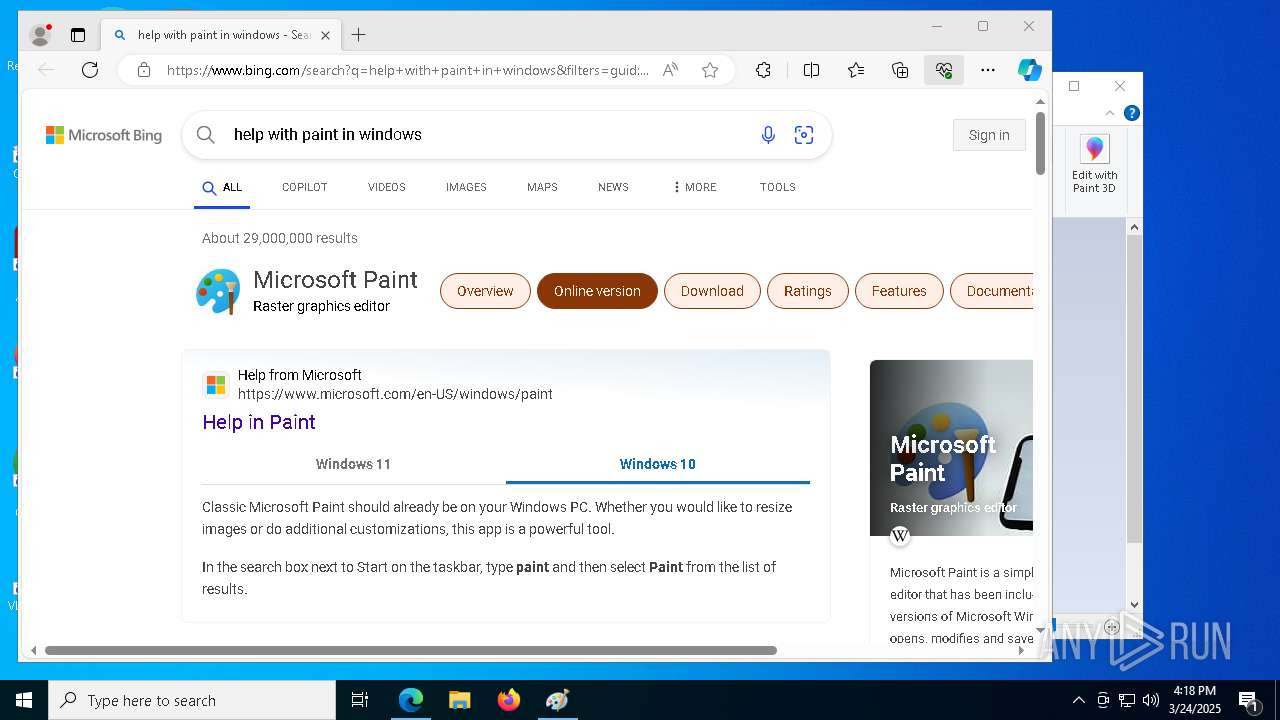The image size is (1280, 720).
Task: Open Read aloud in address bar
Action: (671, 70)
